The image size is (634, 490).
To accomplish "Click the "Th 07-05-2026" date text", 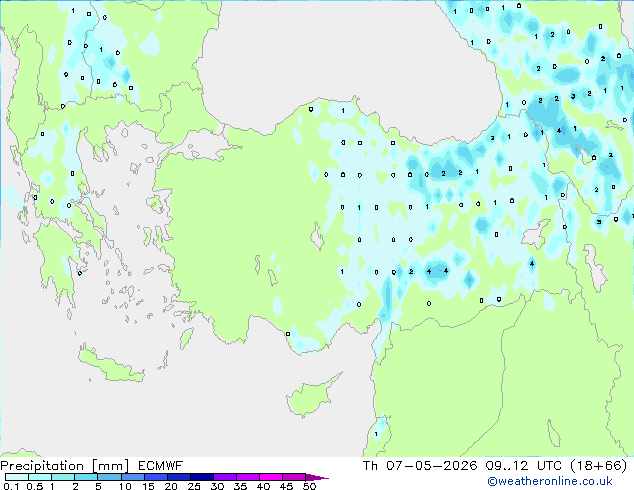I will 420,466.
